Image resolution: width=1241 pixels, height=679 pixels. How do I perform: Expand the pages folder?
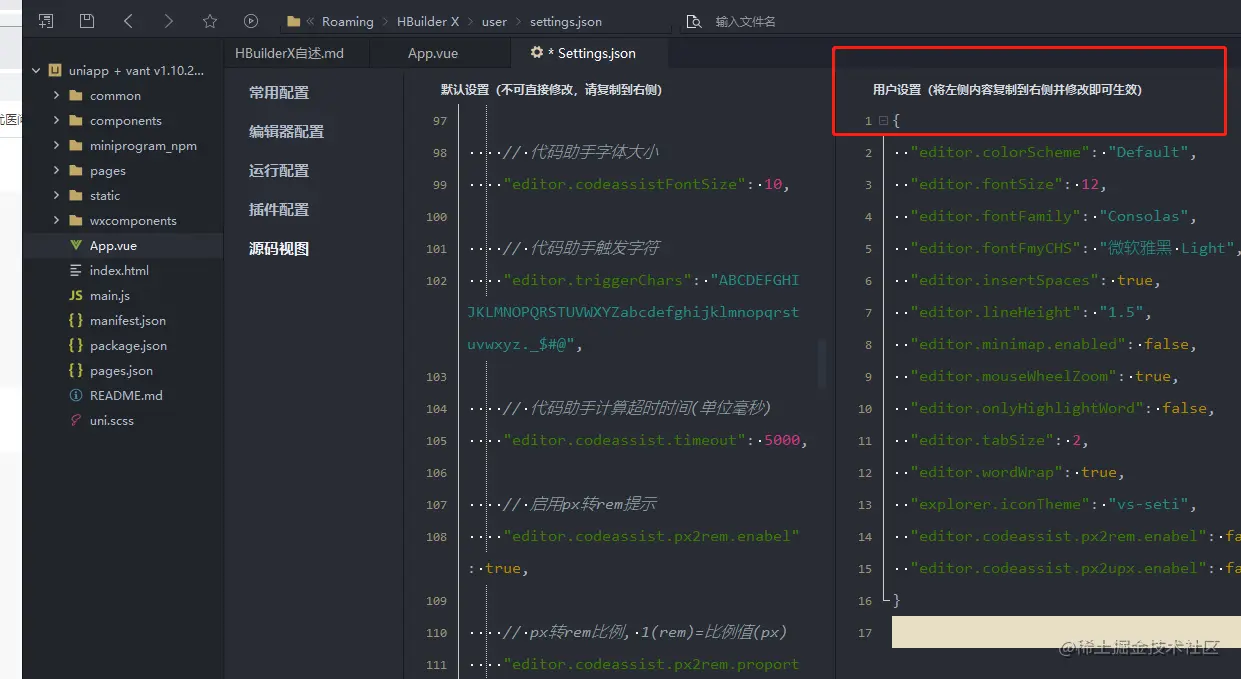tap(56, 171)
